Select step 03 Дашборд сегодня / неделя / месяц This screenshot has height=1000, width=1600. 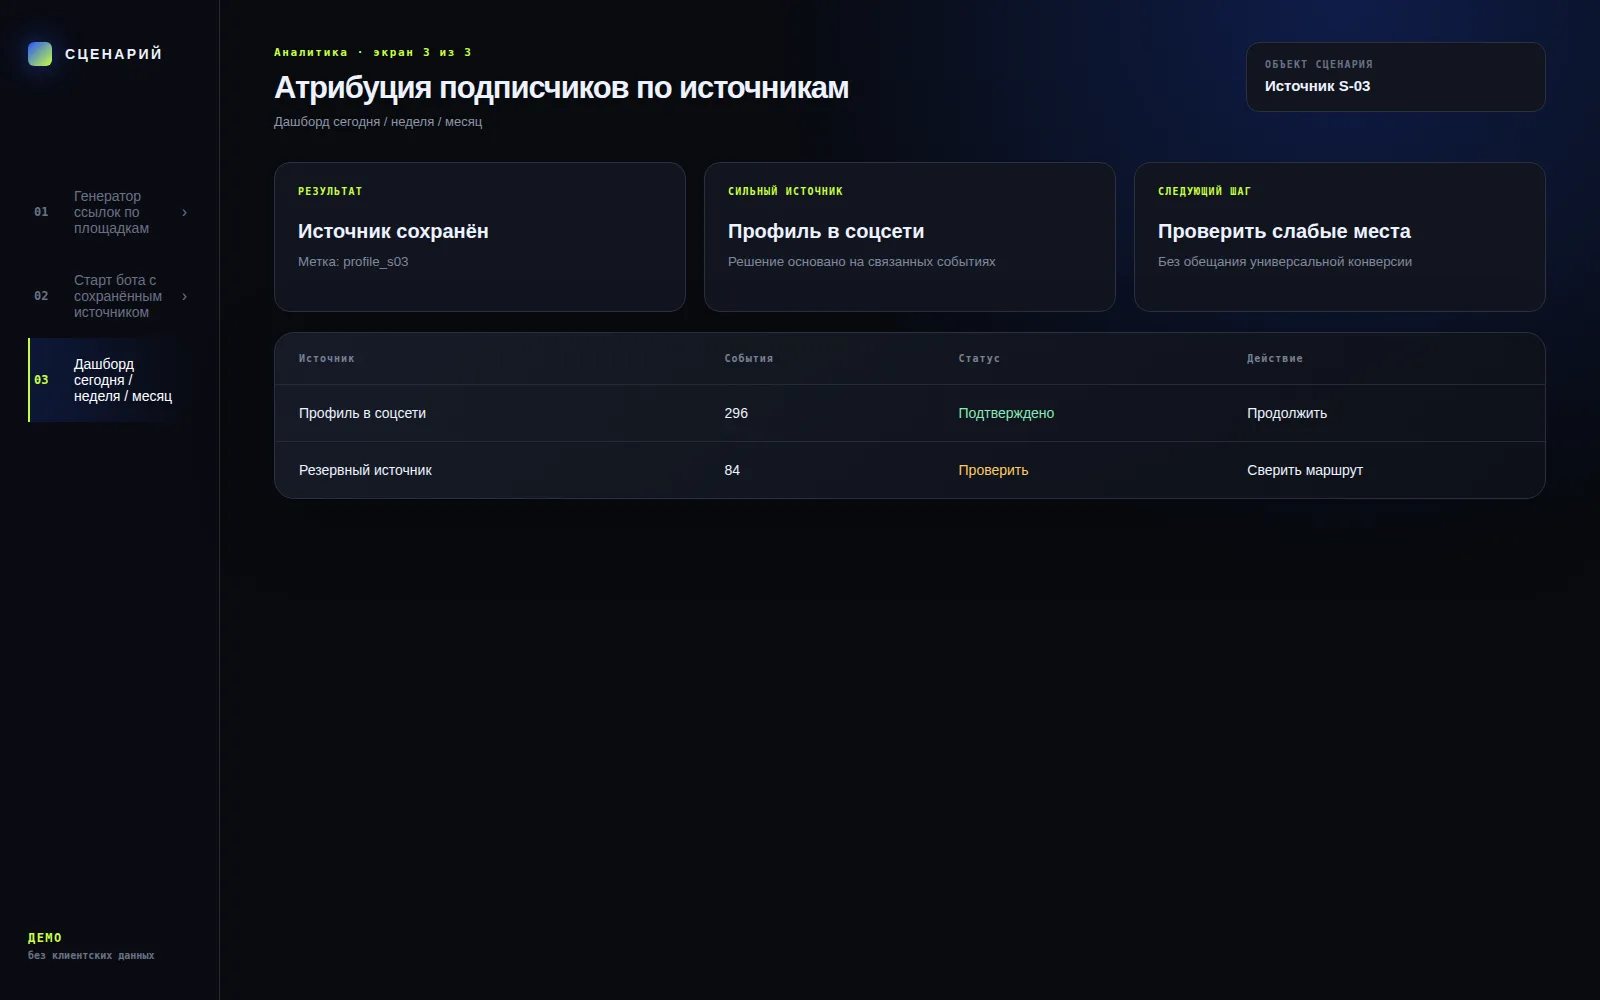110,380
